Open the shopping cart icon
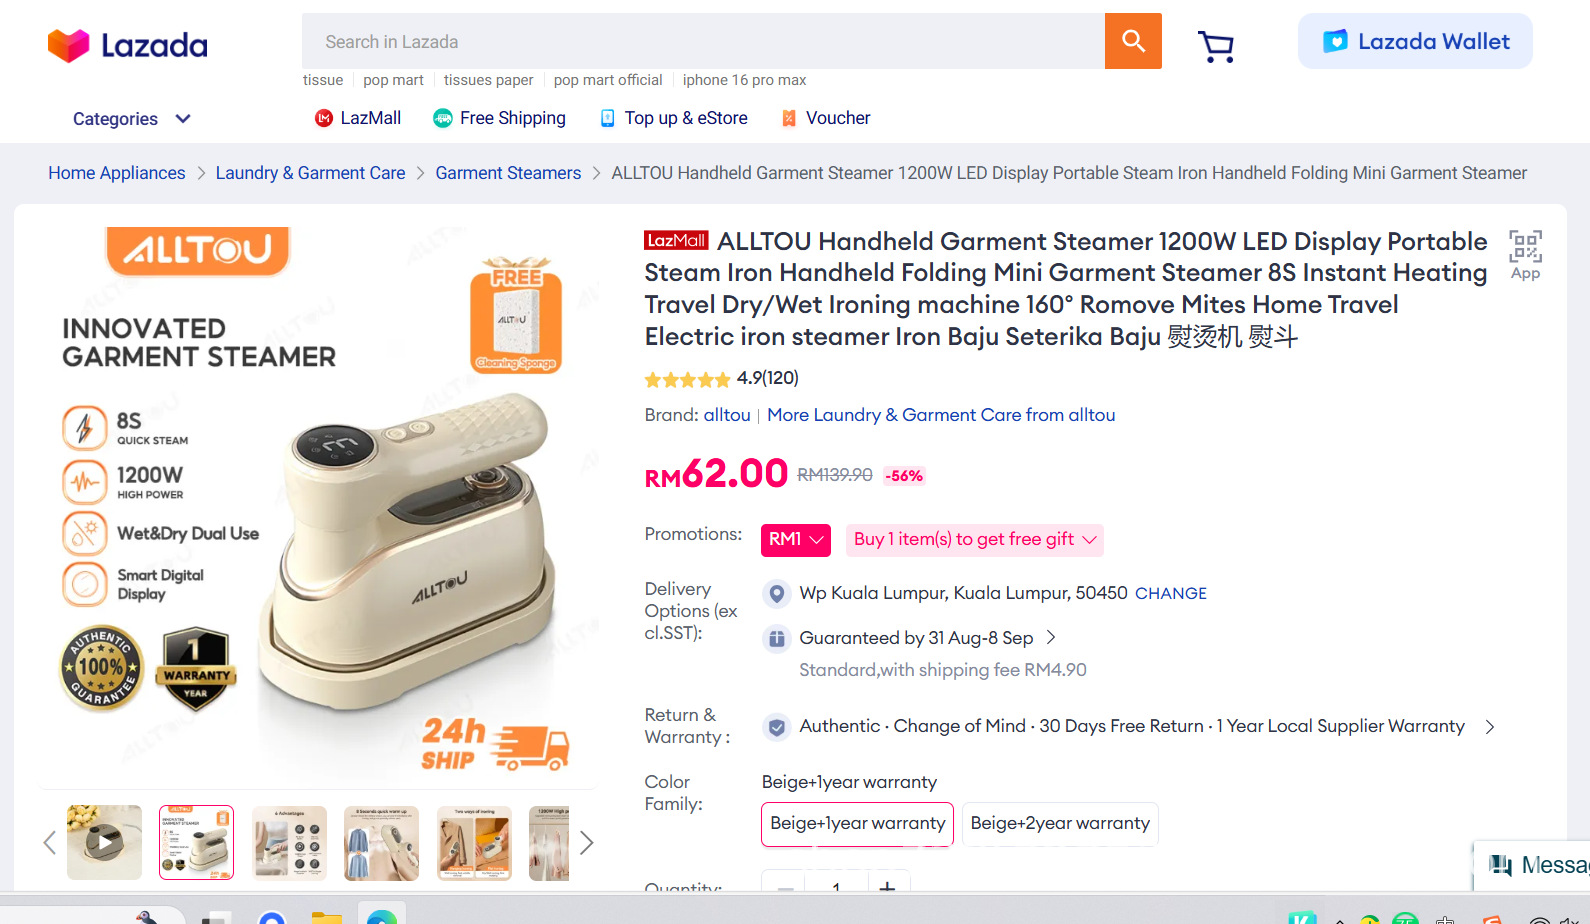 1216,45
